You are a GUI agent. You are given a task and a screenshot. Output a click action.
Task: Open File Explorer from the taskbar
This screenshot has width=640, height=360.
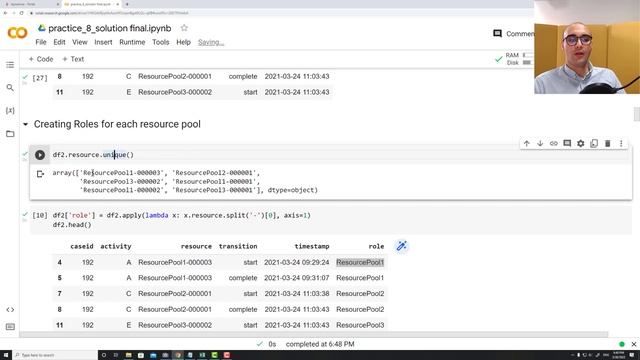(128, 355)
